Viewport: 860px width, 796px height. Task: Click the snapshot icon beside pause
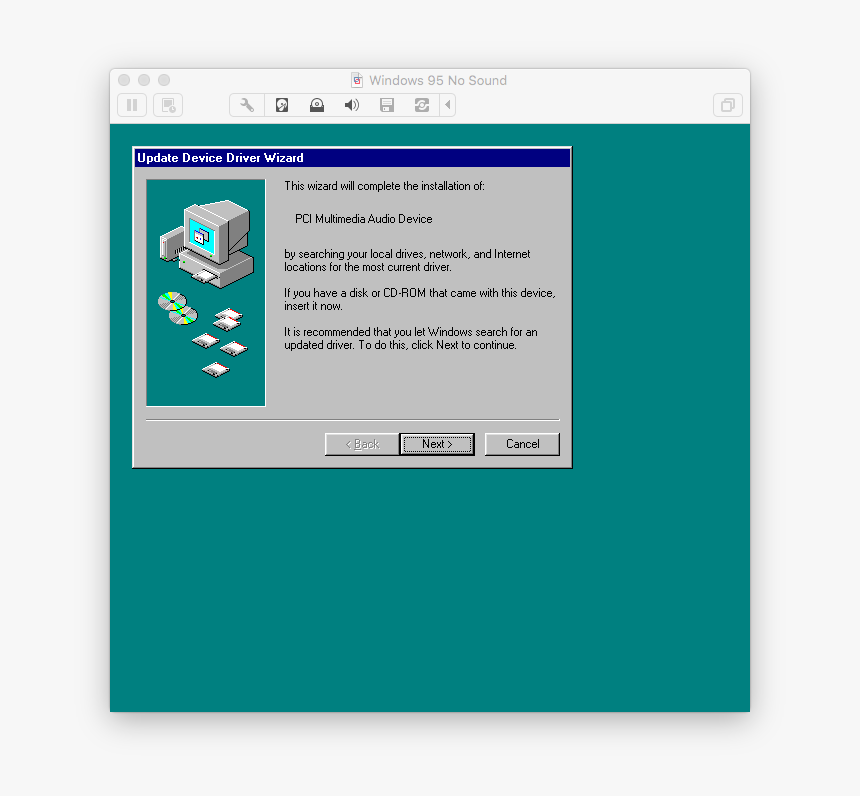(167, 105)
